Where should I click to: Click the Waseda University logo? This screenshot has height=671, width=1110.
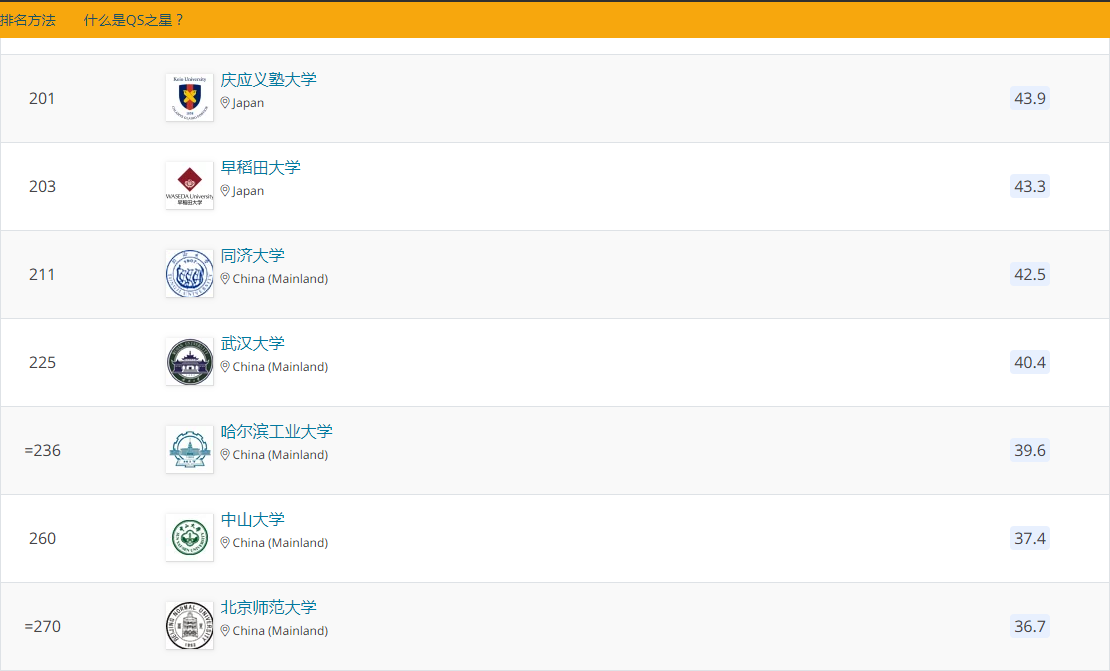[x=190, y=185]
